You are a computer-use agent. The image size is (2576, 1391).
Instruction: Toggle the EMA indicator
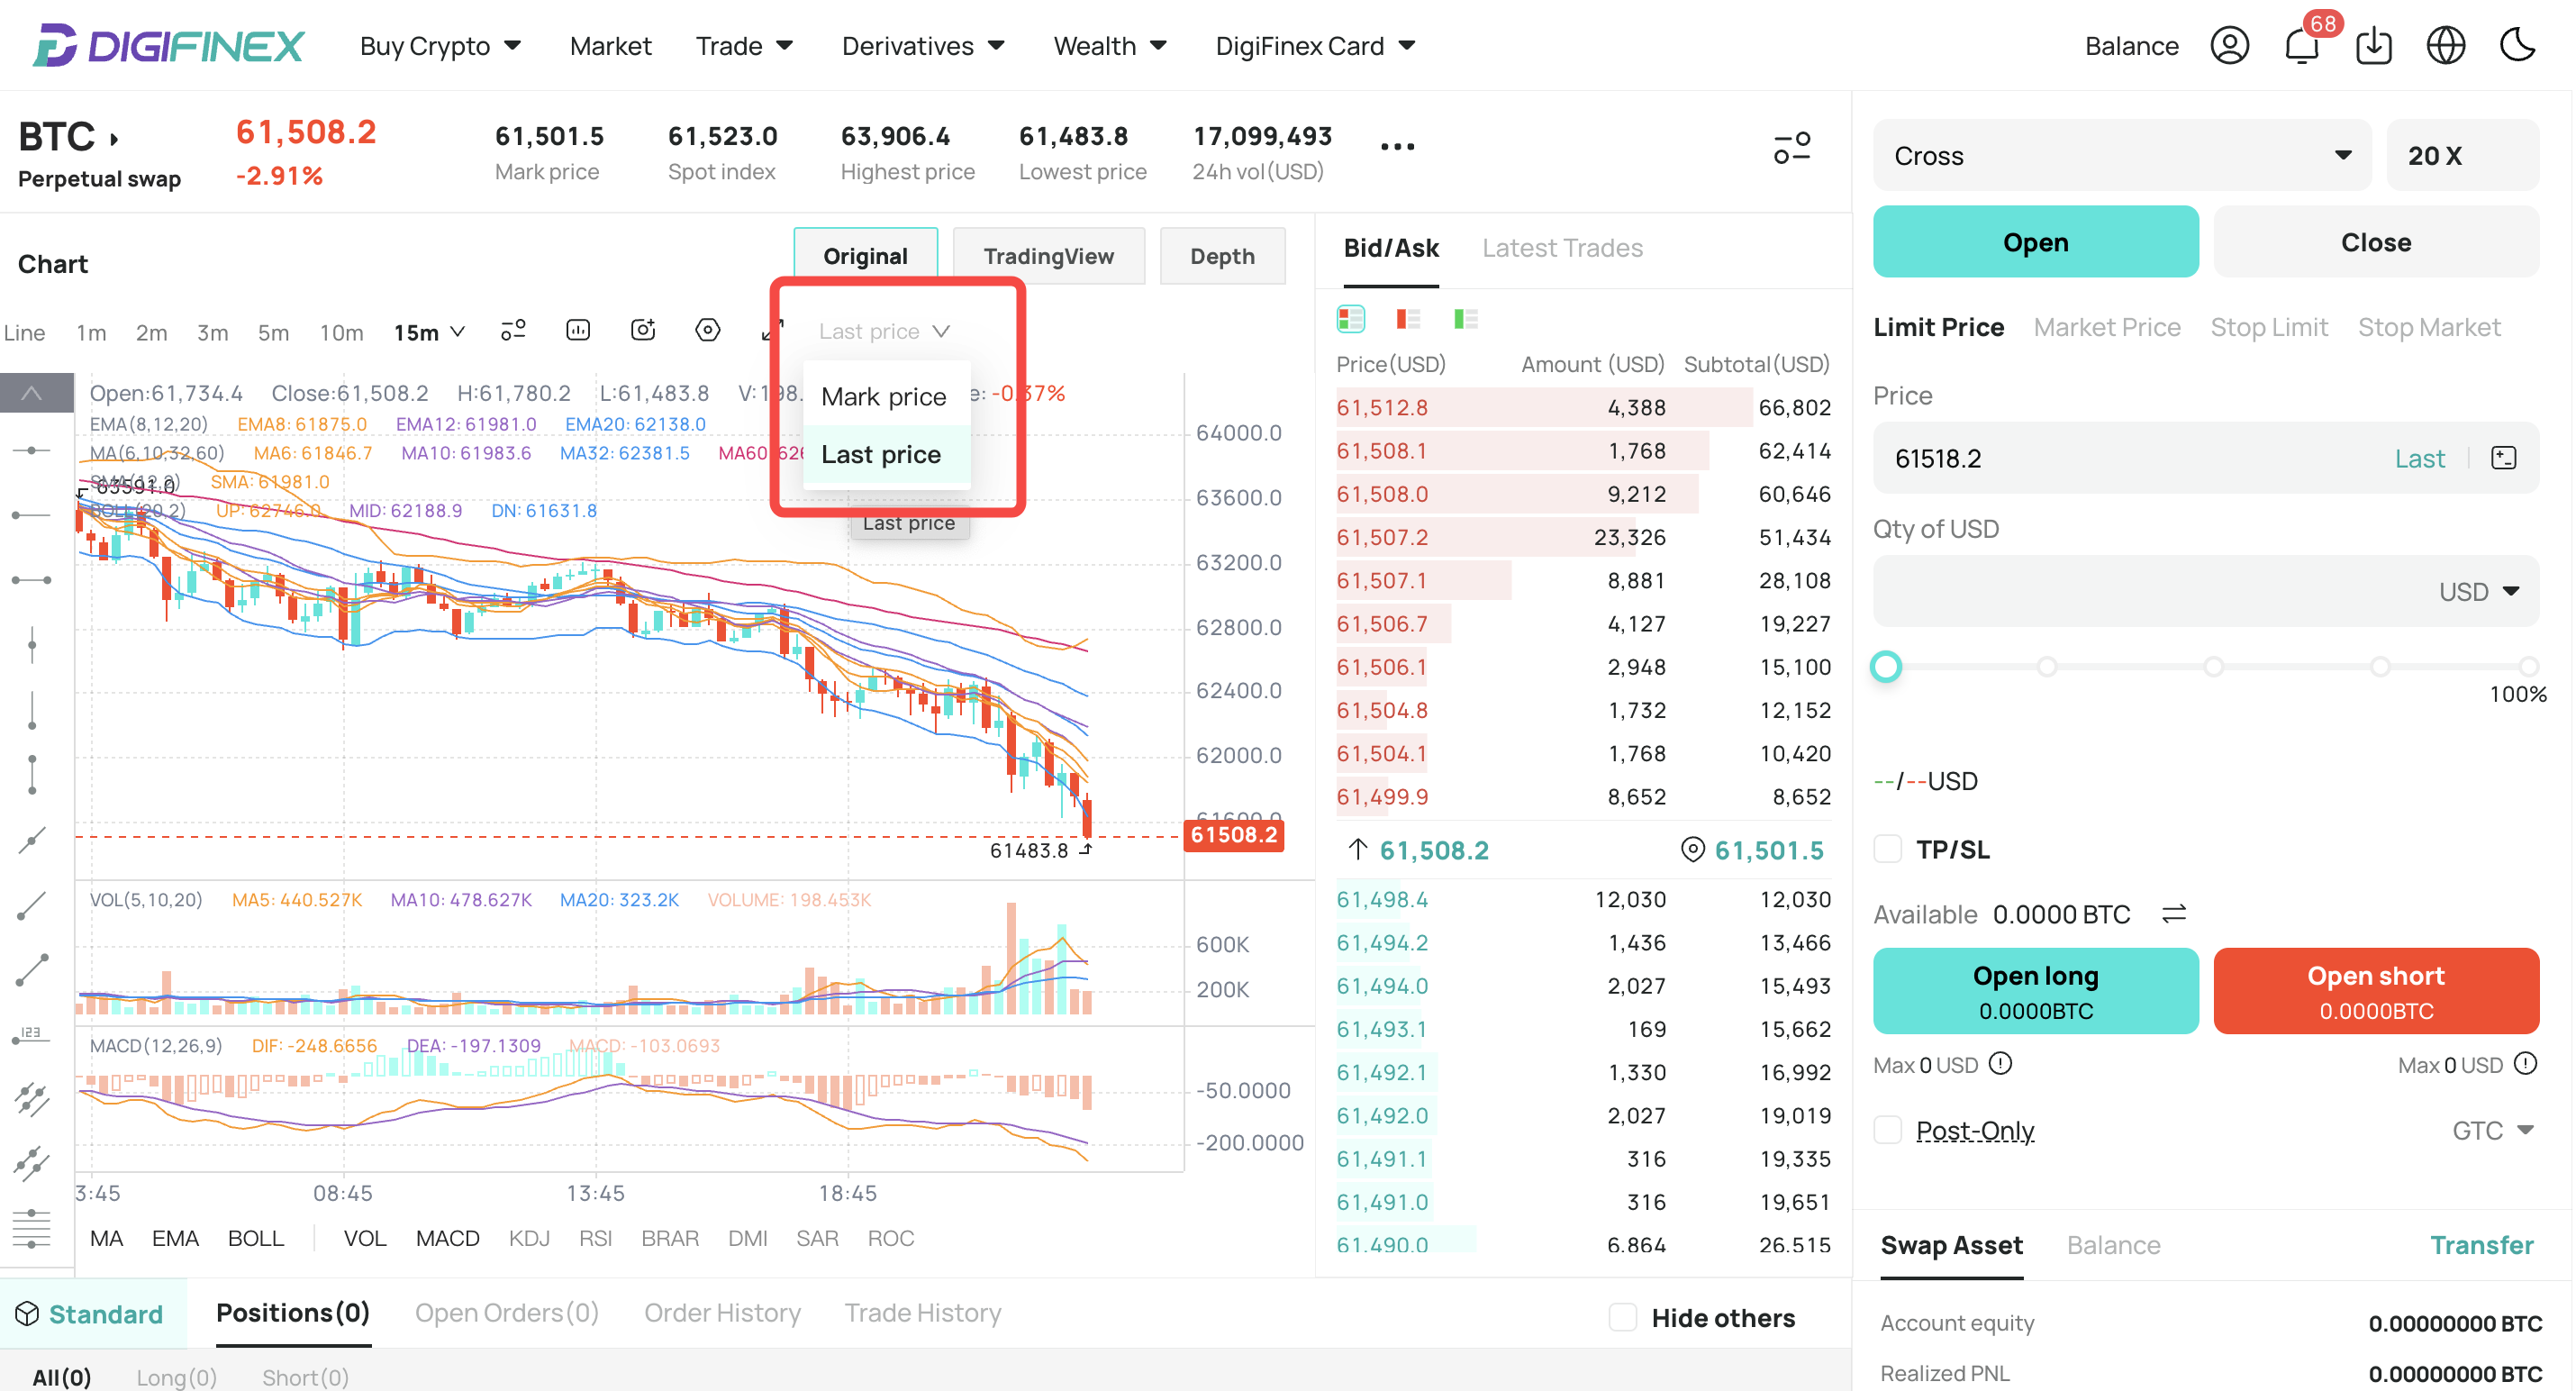175,1238
